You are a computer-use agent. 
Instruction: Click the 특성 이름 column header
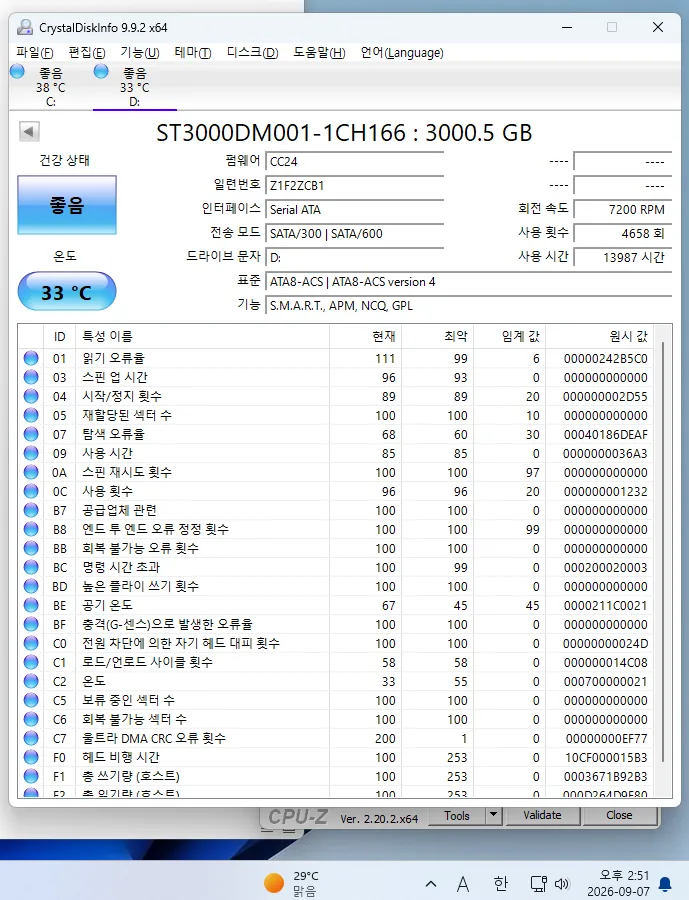point(203,336)
